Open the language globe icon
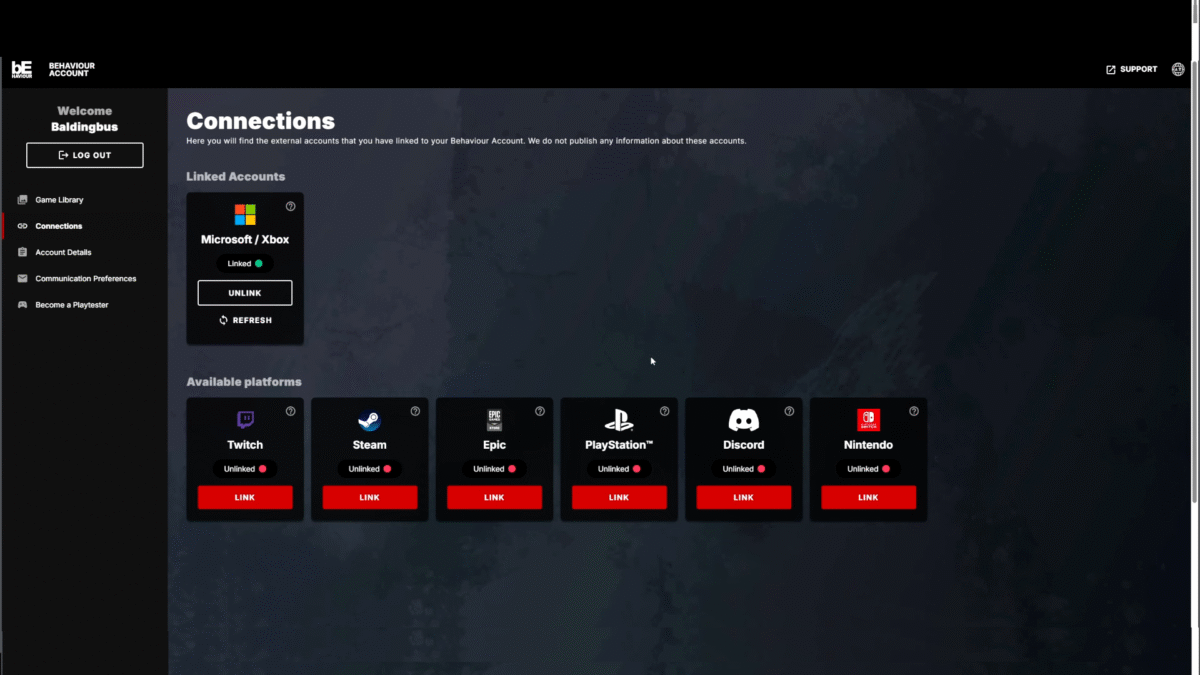This screenshot has height=675, width=1200. (1178, 69)
